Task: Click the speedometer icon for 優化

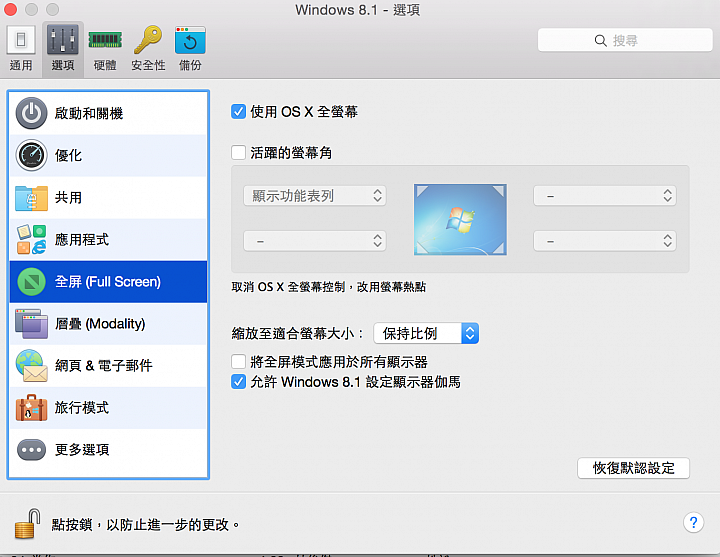Action: click(31, 155)
